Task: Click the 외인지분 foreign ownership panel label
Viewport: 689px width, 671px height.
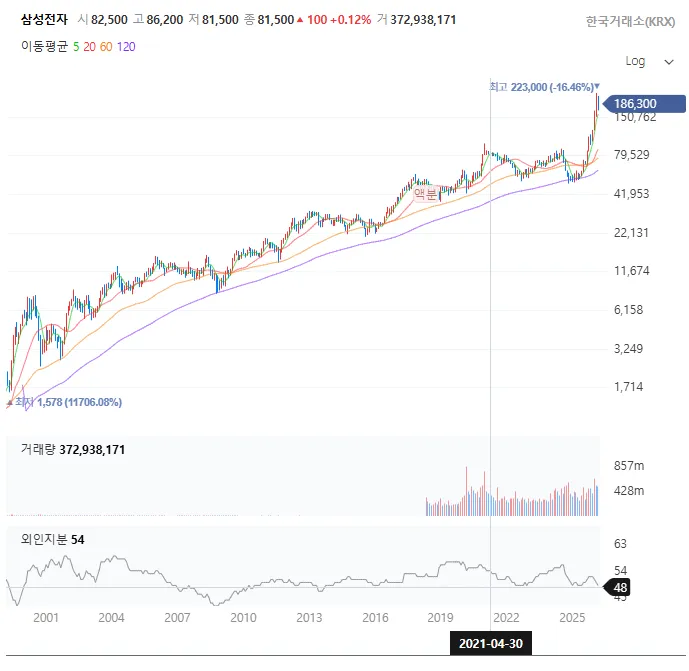Action: pyautogui.click(x=44, y=539)
